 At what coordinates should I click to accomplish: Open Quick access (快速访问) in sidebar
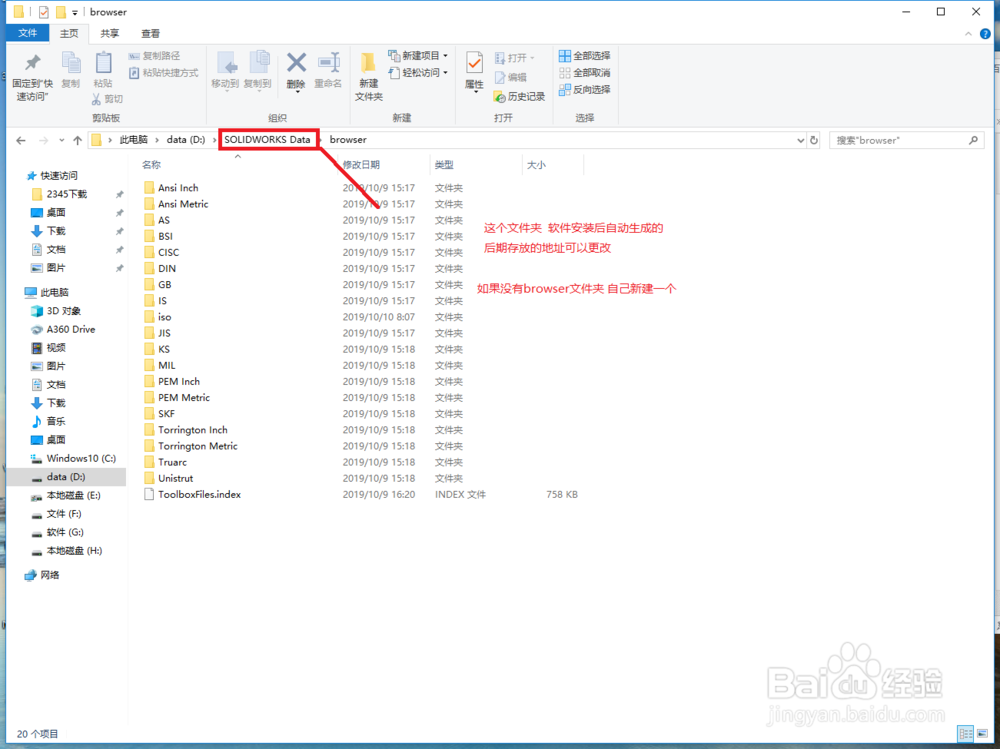(59, 175)
